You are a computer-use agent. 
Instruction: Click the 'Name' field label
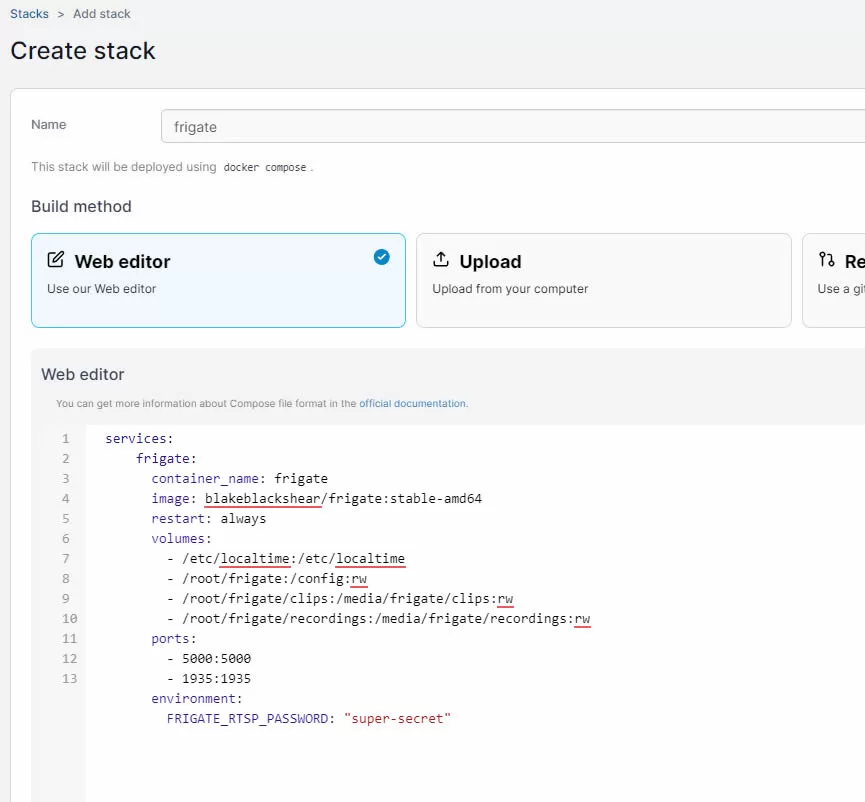[49, 125]
